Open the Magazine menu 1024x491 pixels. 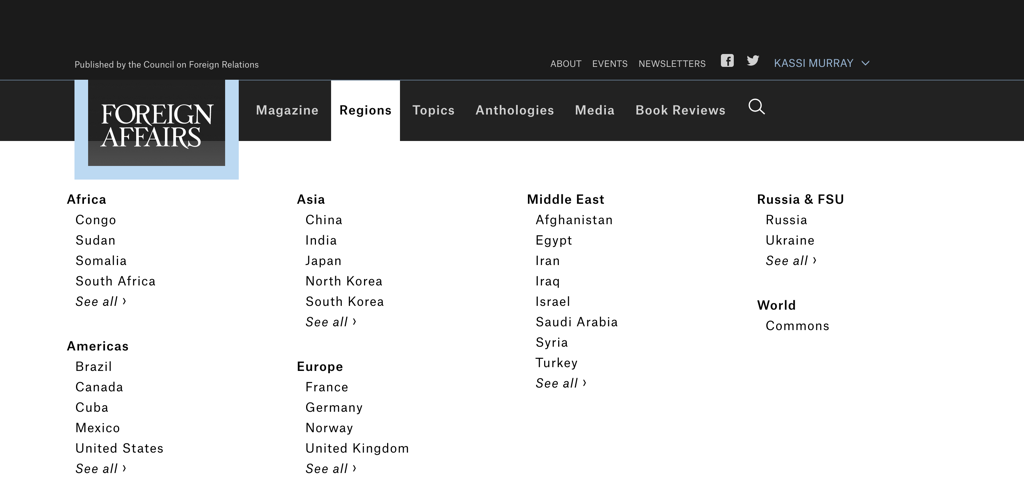287,110
